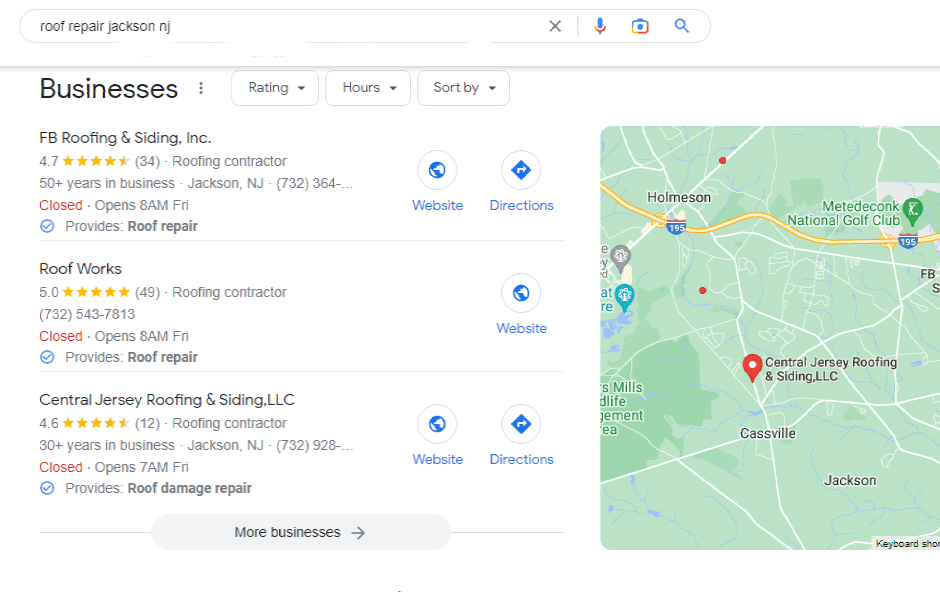This screenshot has width=940, height=592.
Task: Click the Keyboard shortcuts link on the map
Action: point(907,544)
